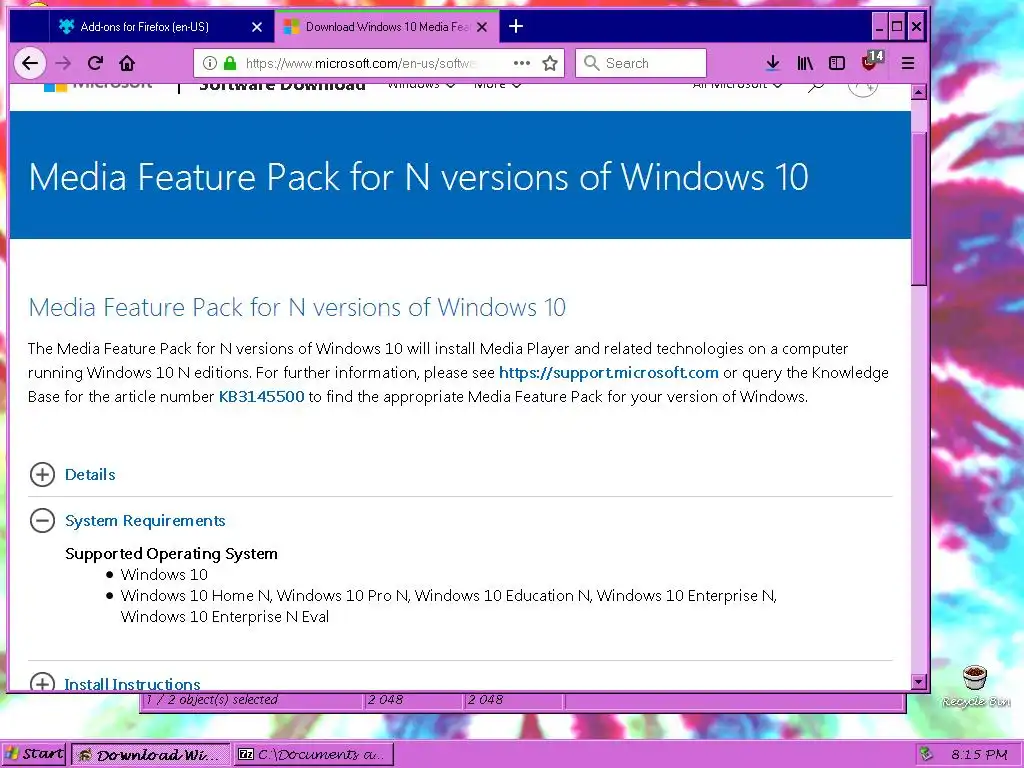Maximize the Firefox window
1024x768 pixels.
(x=897, y=27)
